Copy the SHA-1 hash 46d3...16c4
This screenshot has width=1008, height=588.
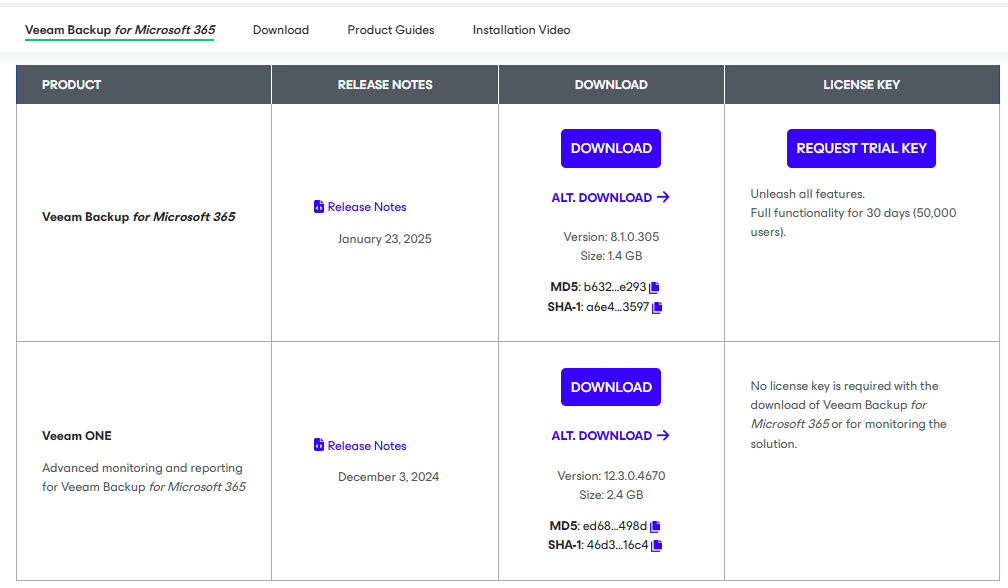(656, 546)
